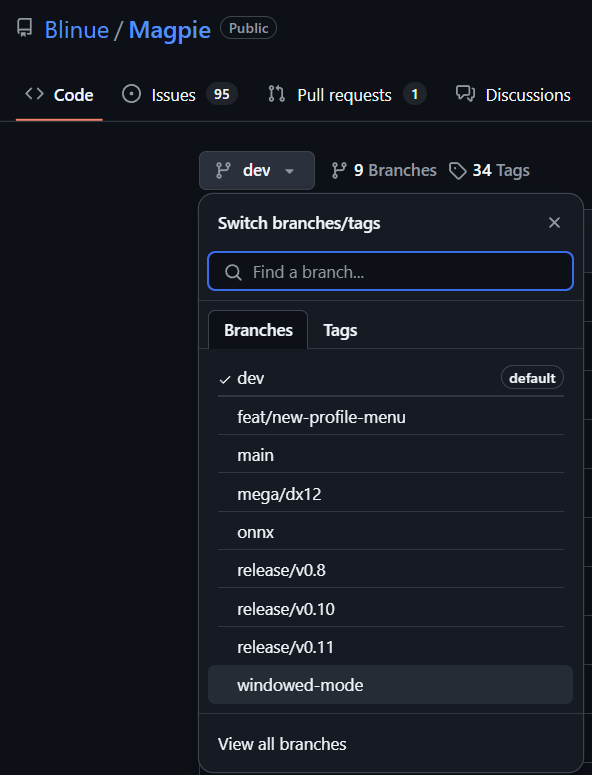Image resolution: width=592 pixels, height=775 pixels.
Task: Switch to the Code tab
Action: coord(59,94)
